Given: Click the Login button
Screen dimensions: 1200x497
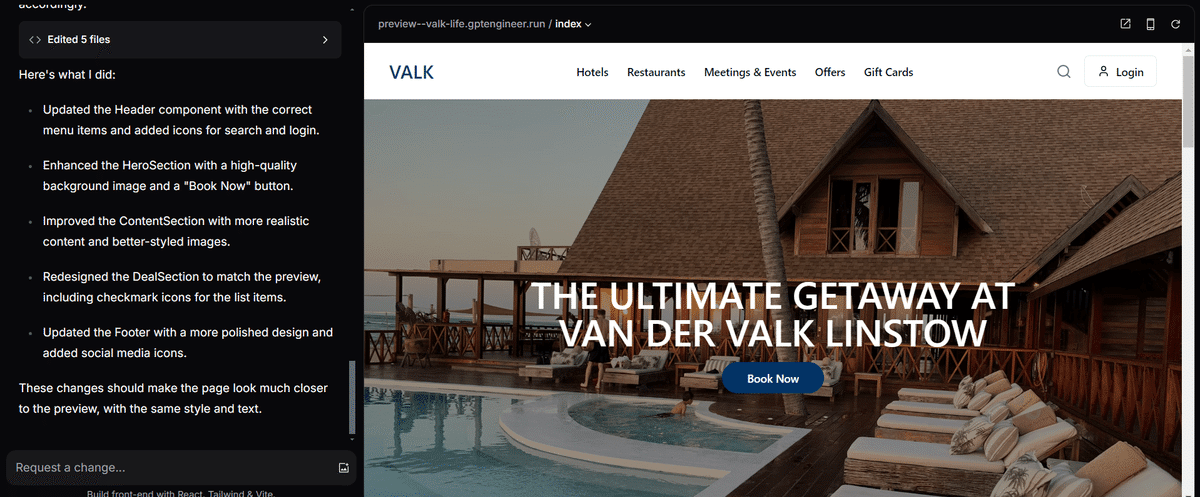Looking at the screenshot, I should pos(1120,72).
